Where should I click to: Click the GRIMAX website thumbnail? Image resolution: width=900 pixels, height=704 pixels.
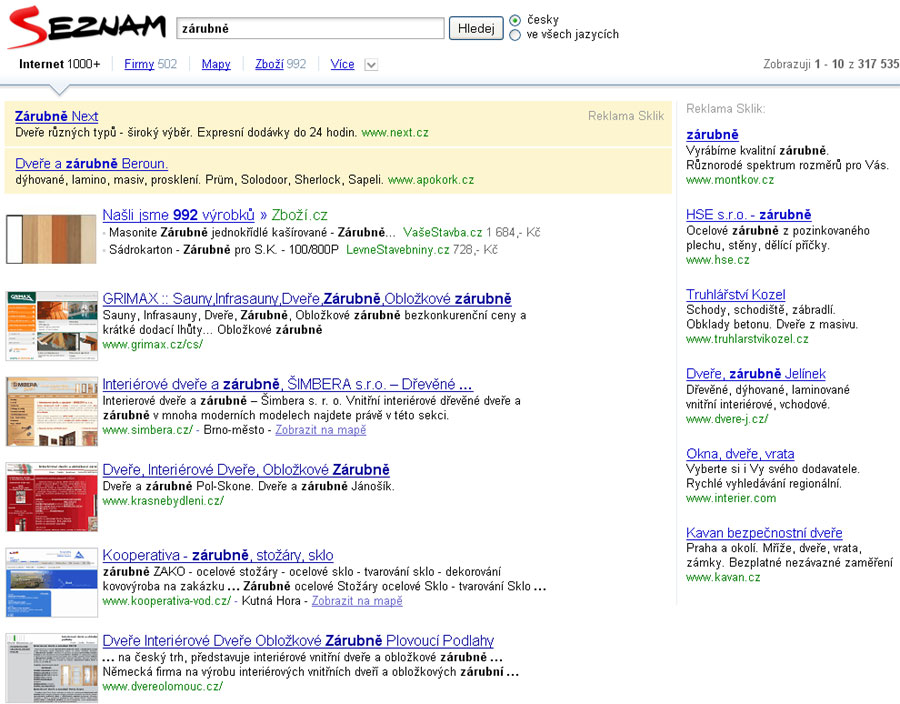pos(52,326)
